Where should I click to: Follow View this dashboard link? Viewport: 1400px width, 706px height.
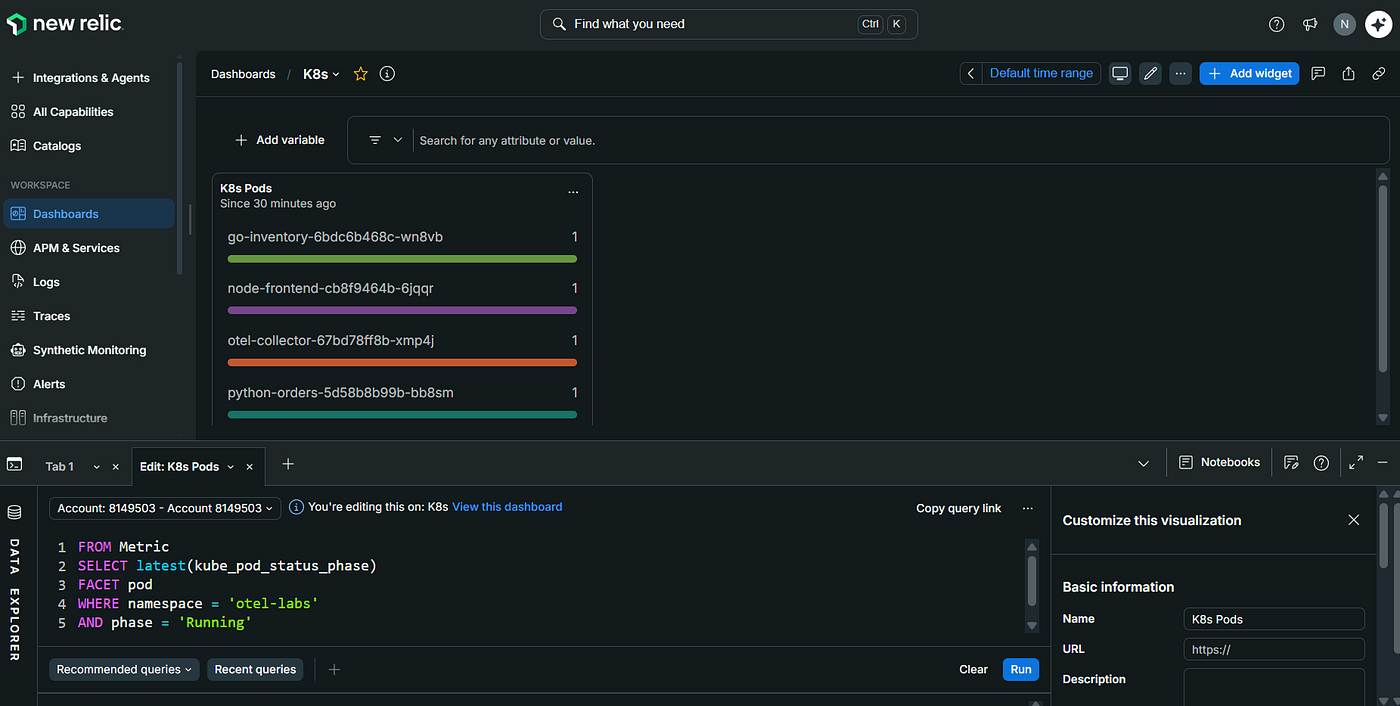[507, 507]
